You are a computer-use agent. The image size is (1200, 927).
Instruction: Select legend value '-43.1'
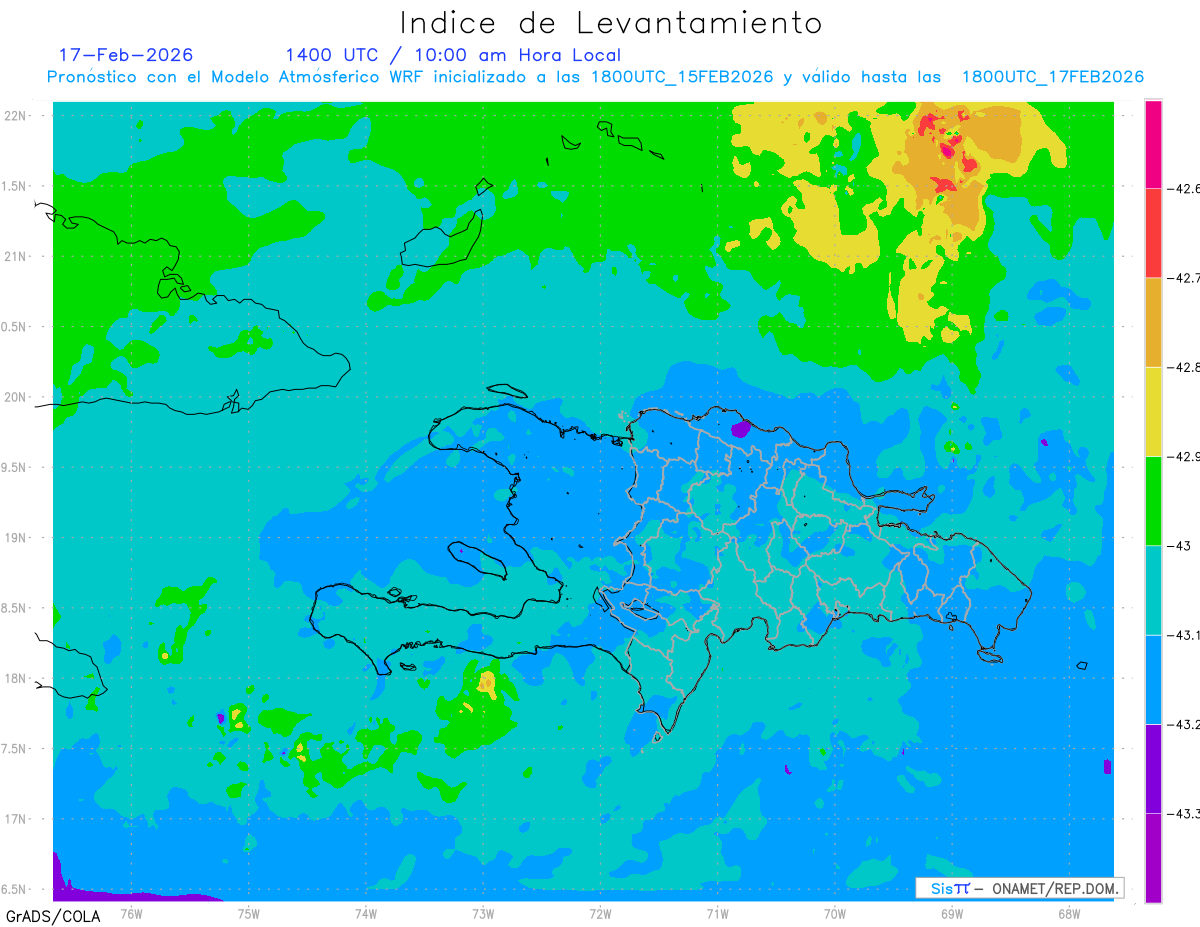1183,635
